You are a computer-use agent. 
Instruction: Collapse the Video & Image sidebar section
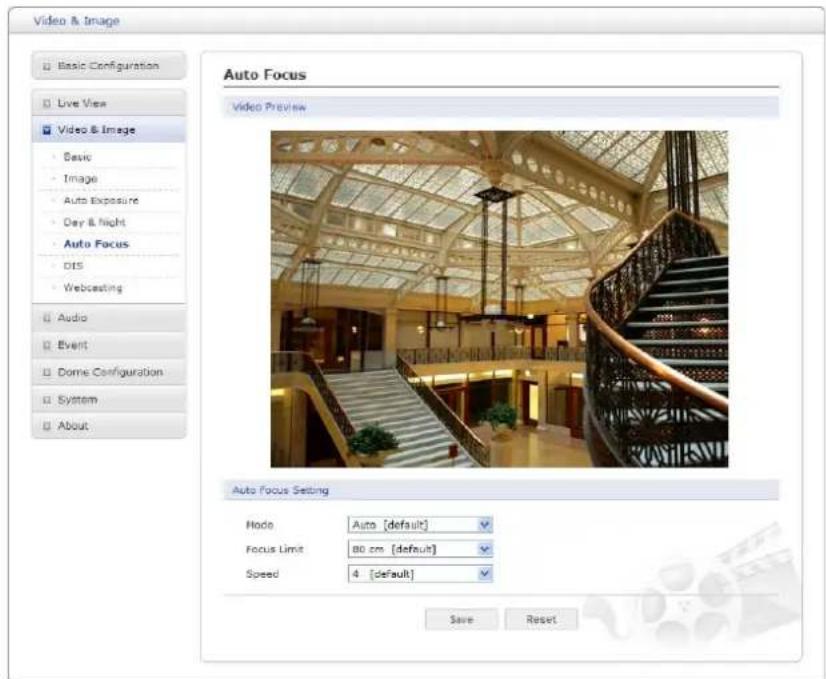[109, 130]
